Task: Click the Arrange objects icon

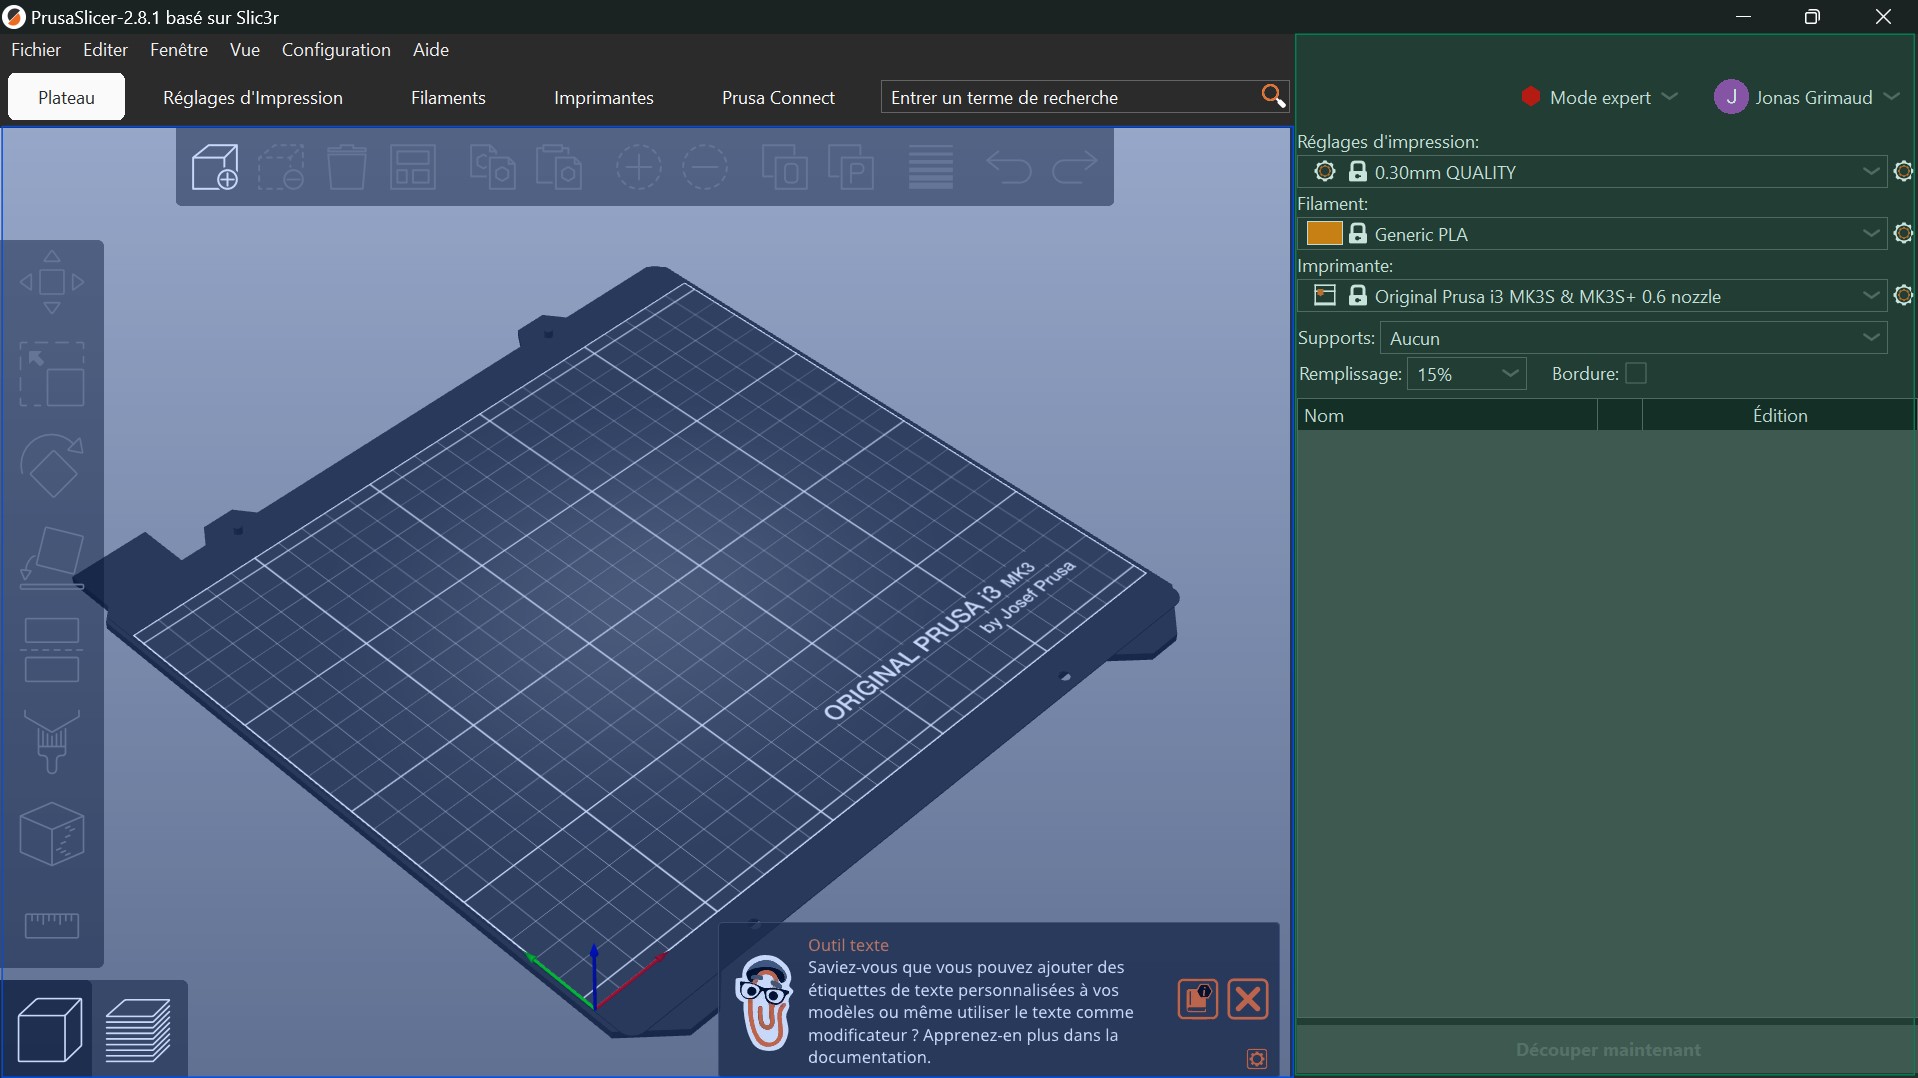Action: (x=413, y=166)
